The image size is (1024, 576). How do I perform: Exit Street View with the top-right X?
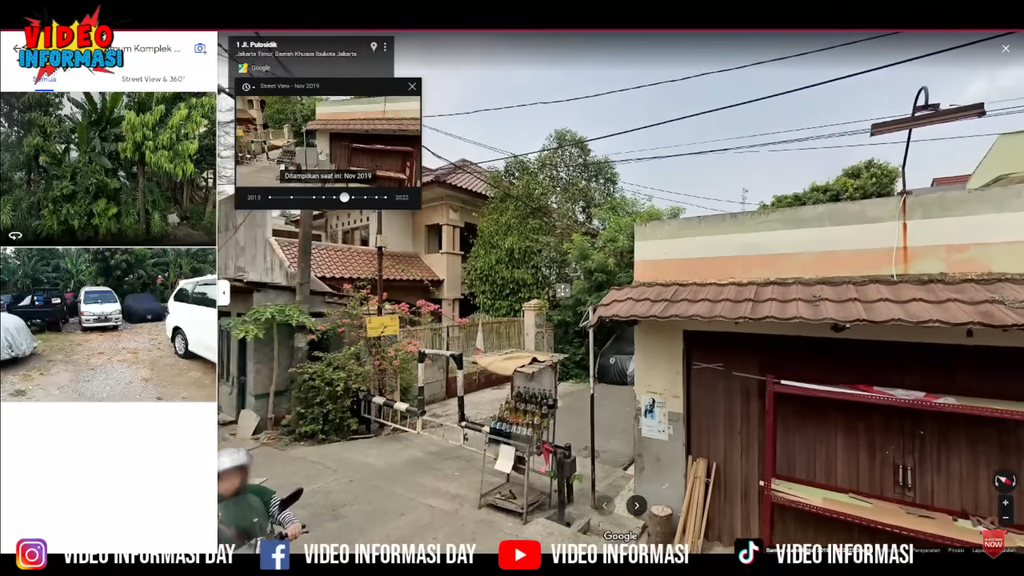tap(1006, 48)
